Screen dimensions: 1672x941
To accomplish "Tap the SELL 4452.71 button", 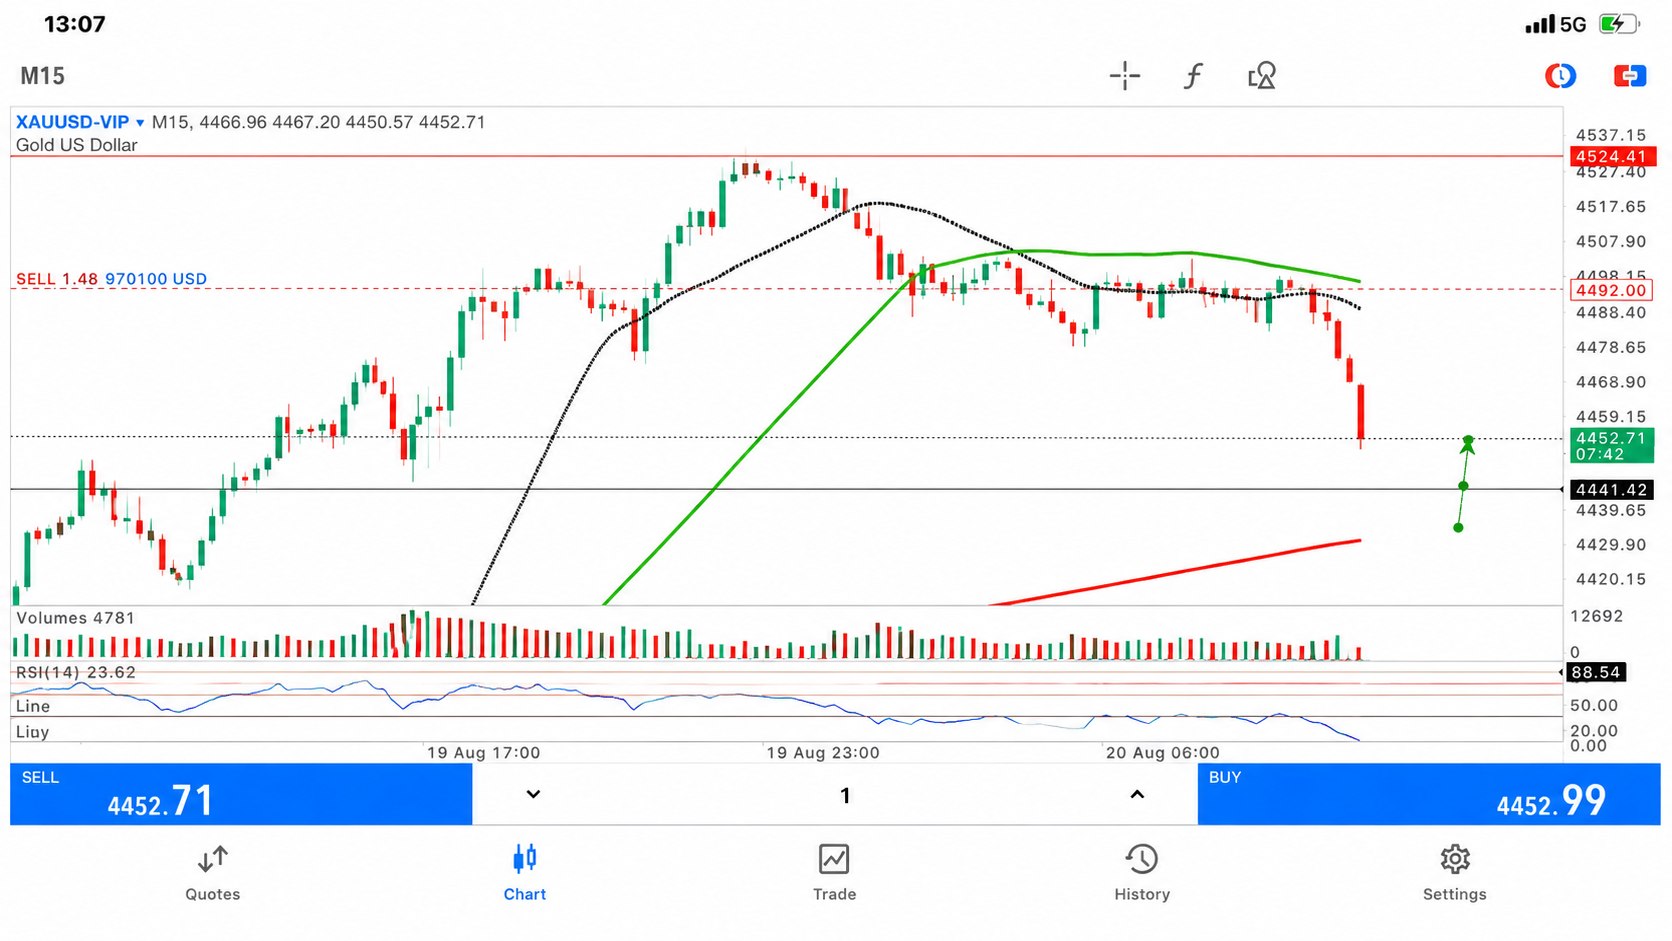I will click(x=241, y=794).
